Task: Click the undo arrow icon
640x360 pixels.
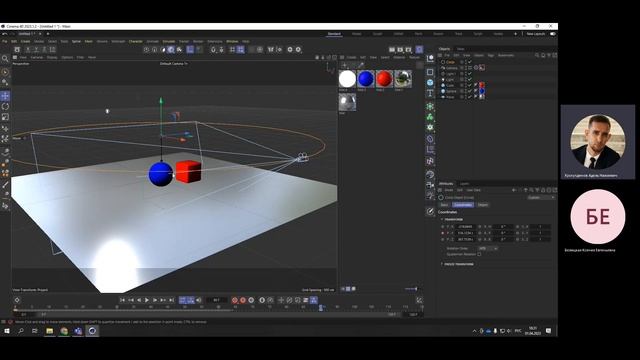Action: click(x=5, y=34)
